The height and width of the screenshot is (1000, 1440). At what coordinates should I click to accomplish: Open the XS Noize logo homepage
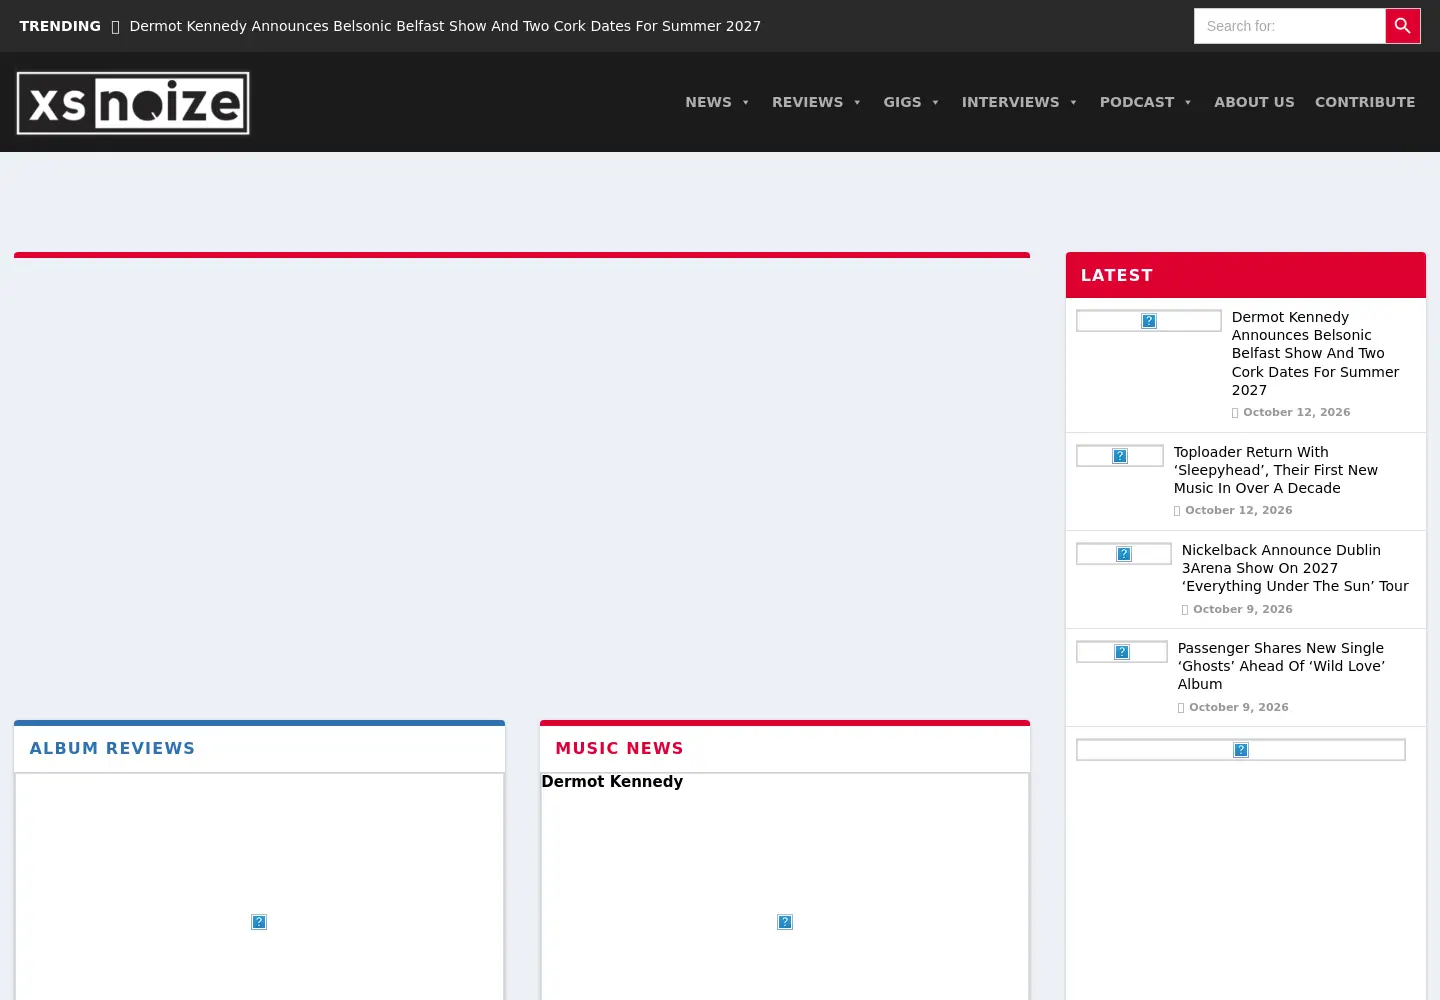coord(133,103)
